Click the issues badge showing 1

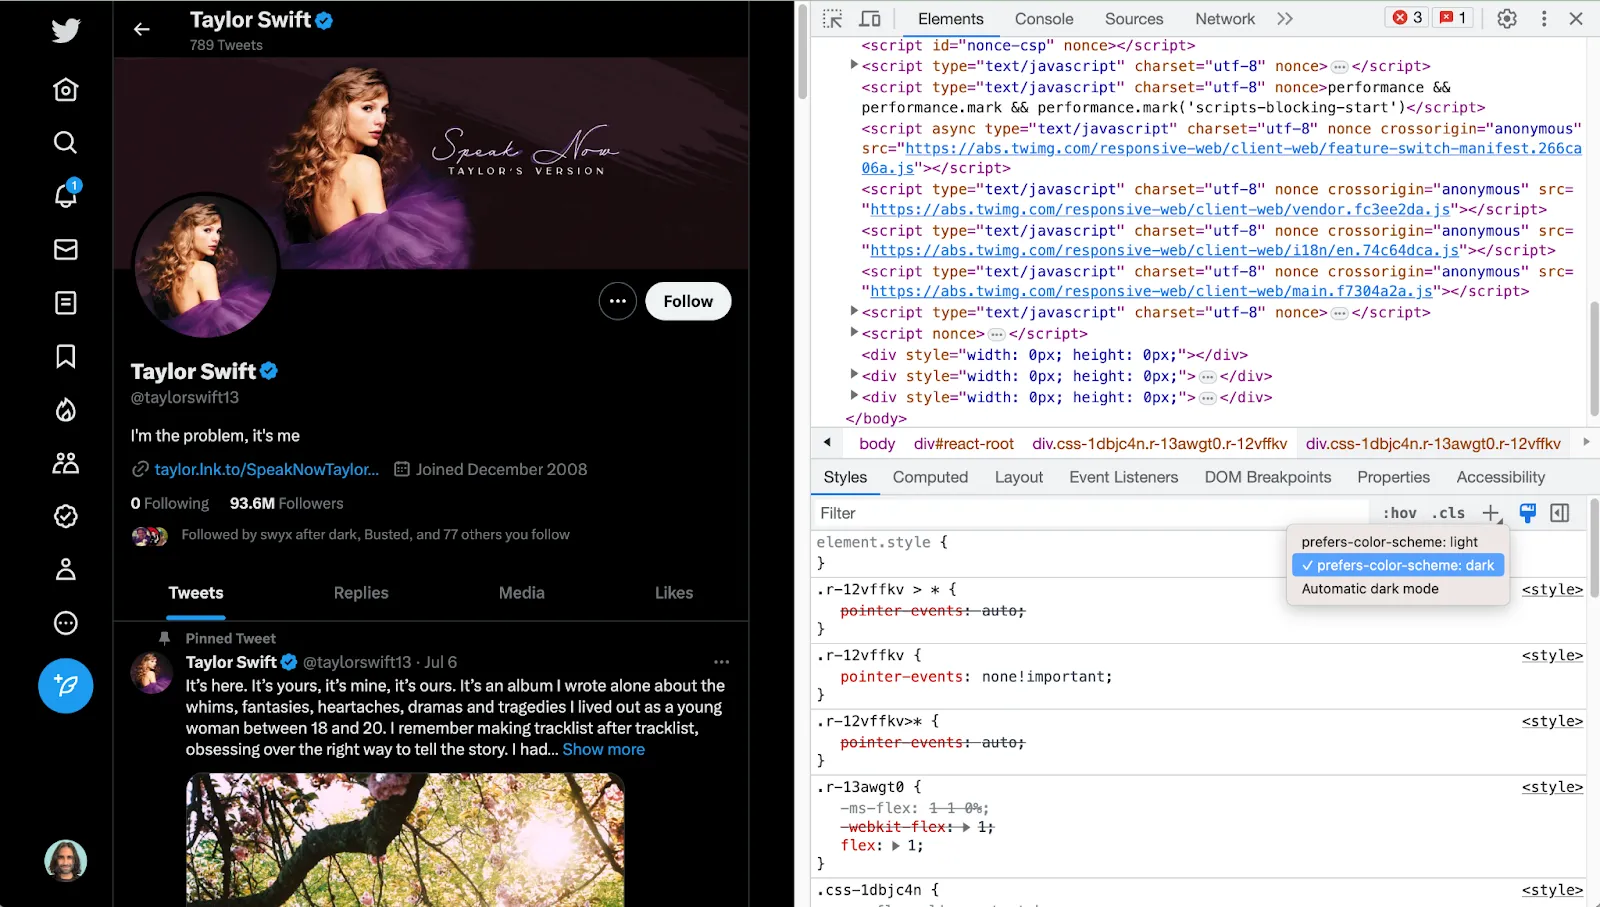click(1452, 18)
